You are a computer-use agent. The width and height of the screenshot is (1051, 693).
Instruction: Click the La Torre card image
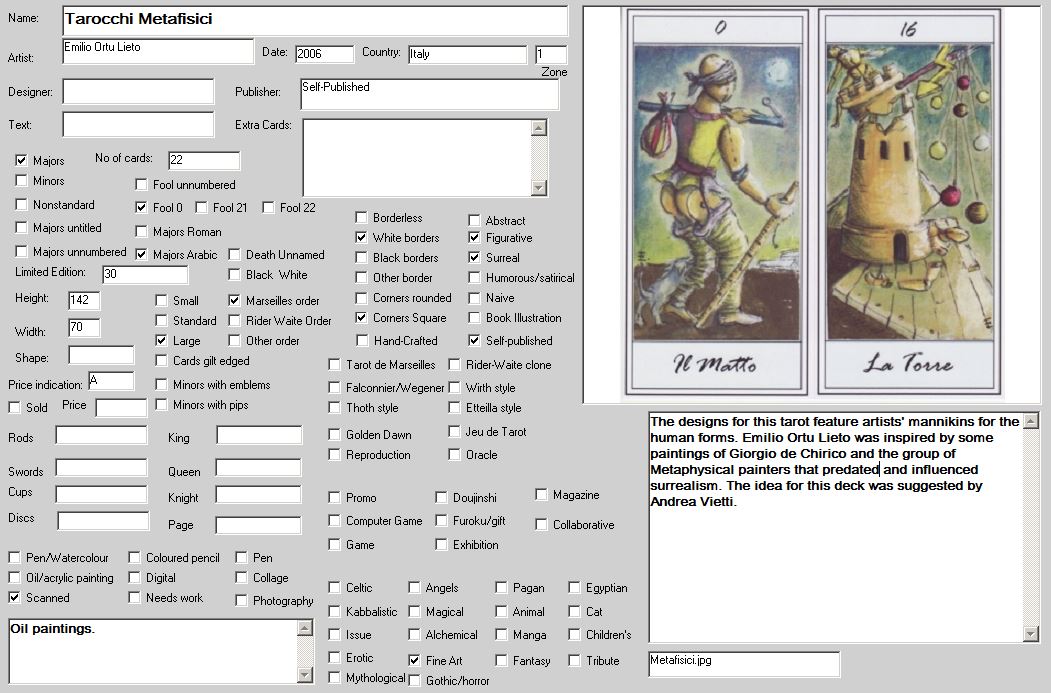click(x=908, y=205)
